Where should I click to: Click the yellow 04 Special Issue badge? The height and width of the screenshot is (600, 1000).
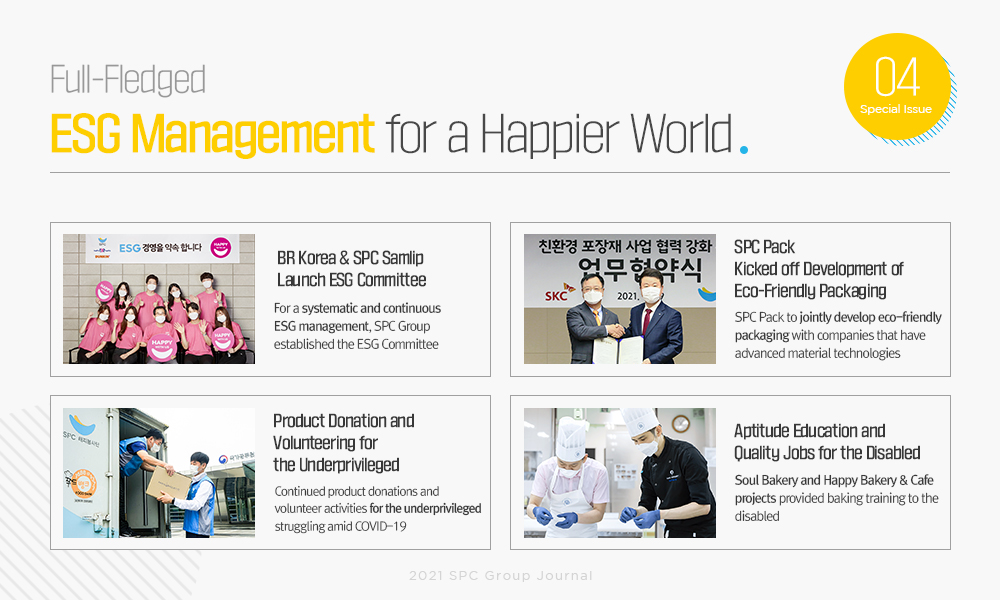coord(897,85)
